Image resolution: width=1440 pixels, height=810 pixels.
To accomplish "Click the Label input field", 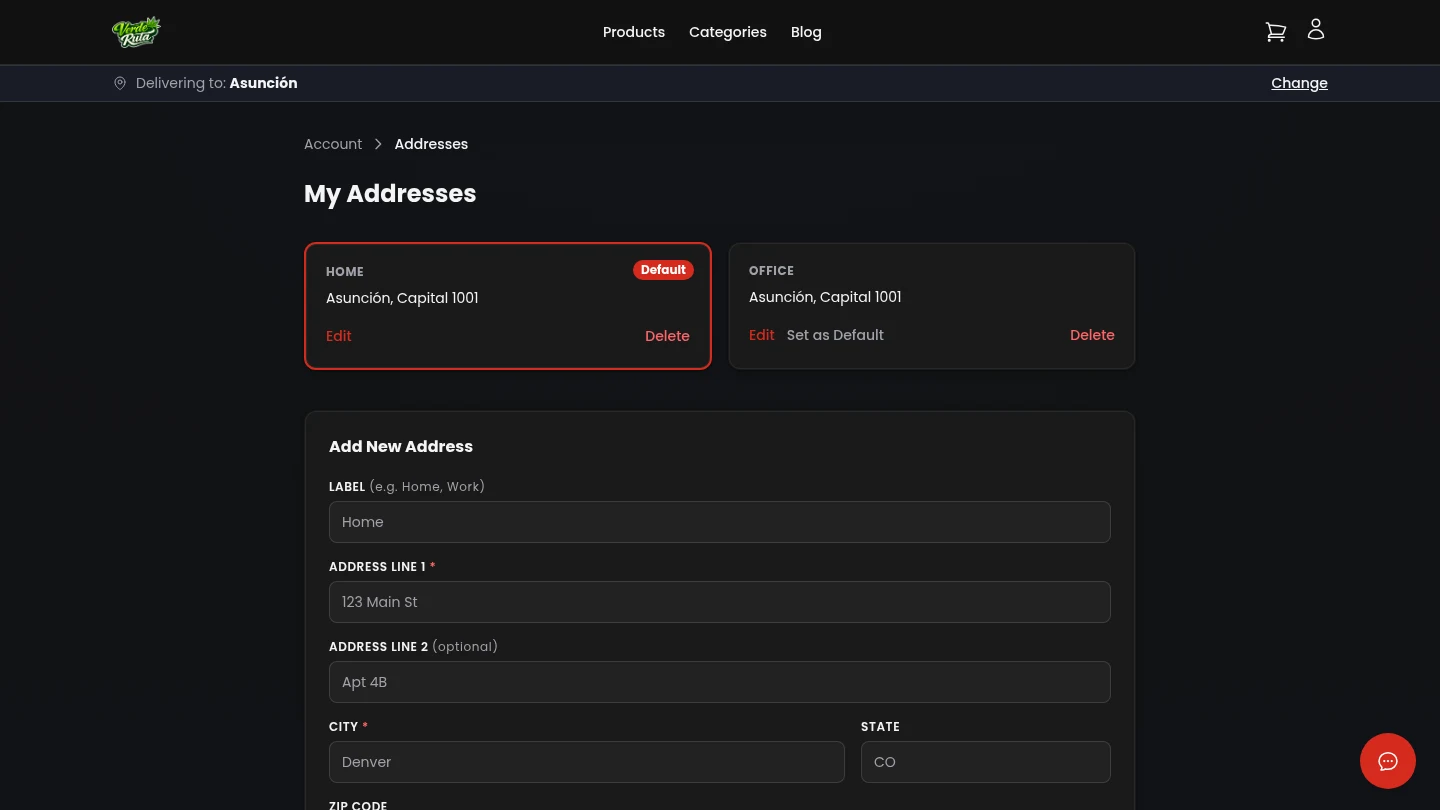I will click(x=720, y=522).
